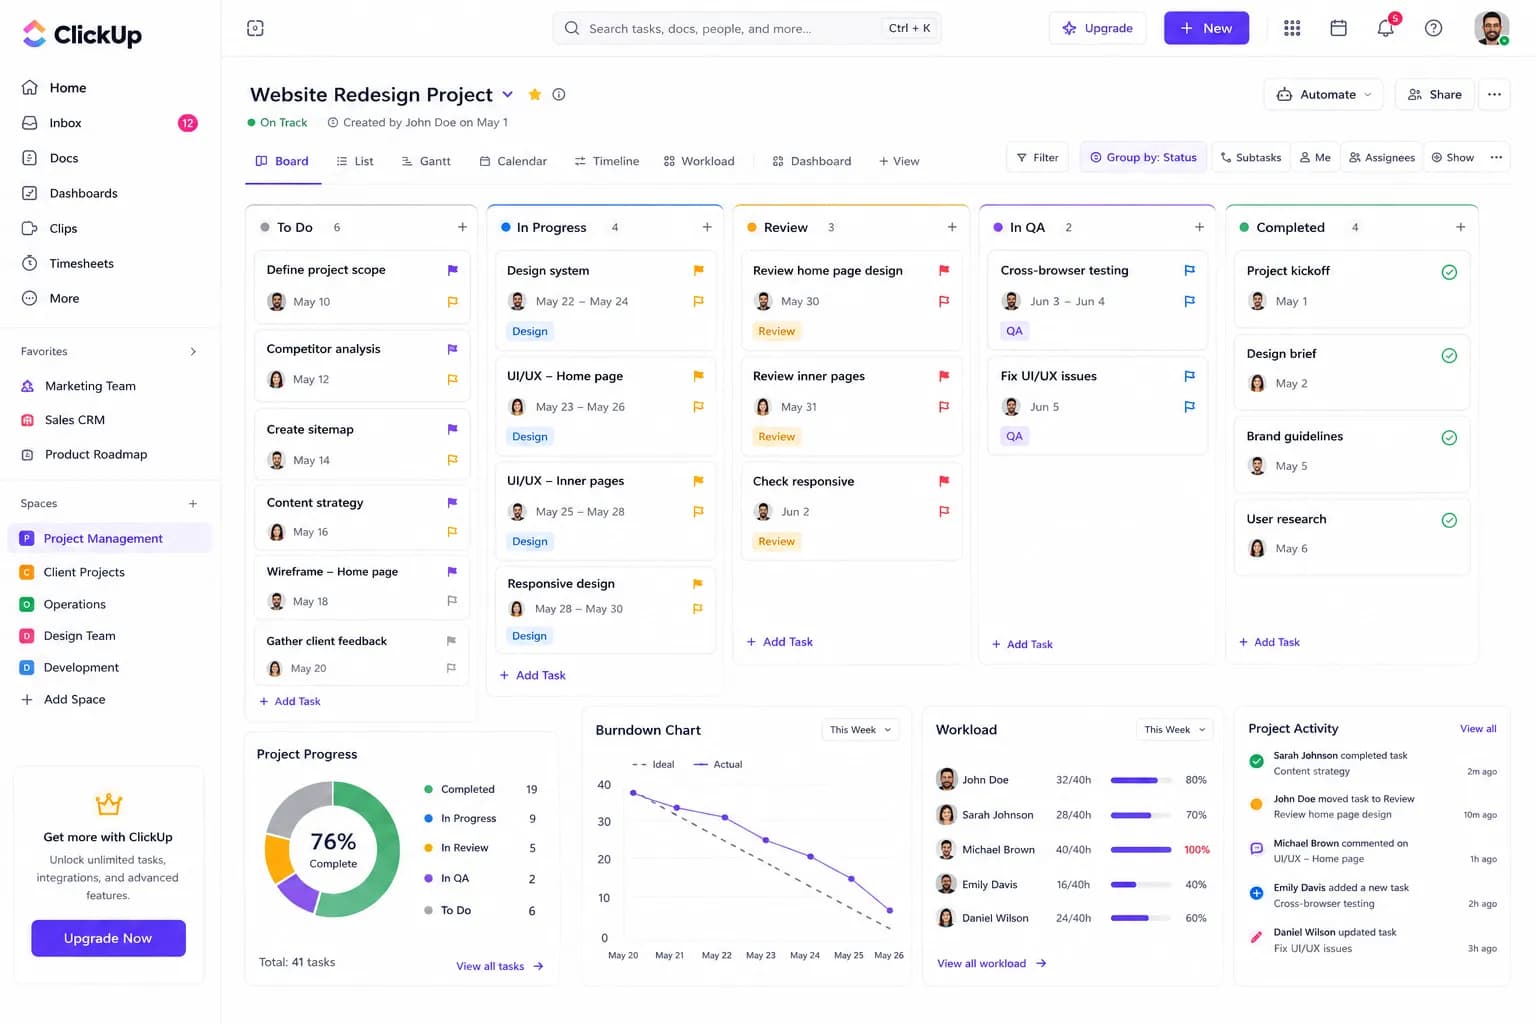The height and width of the screenshot is (1024, 1536).
Task: Click the help question mark icon
Action: point(1433,28)
